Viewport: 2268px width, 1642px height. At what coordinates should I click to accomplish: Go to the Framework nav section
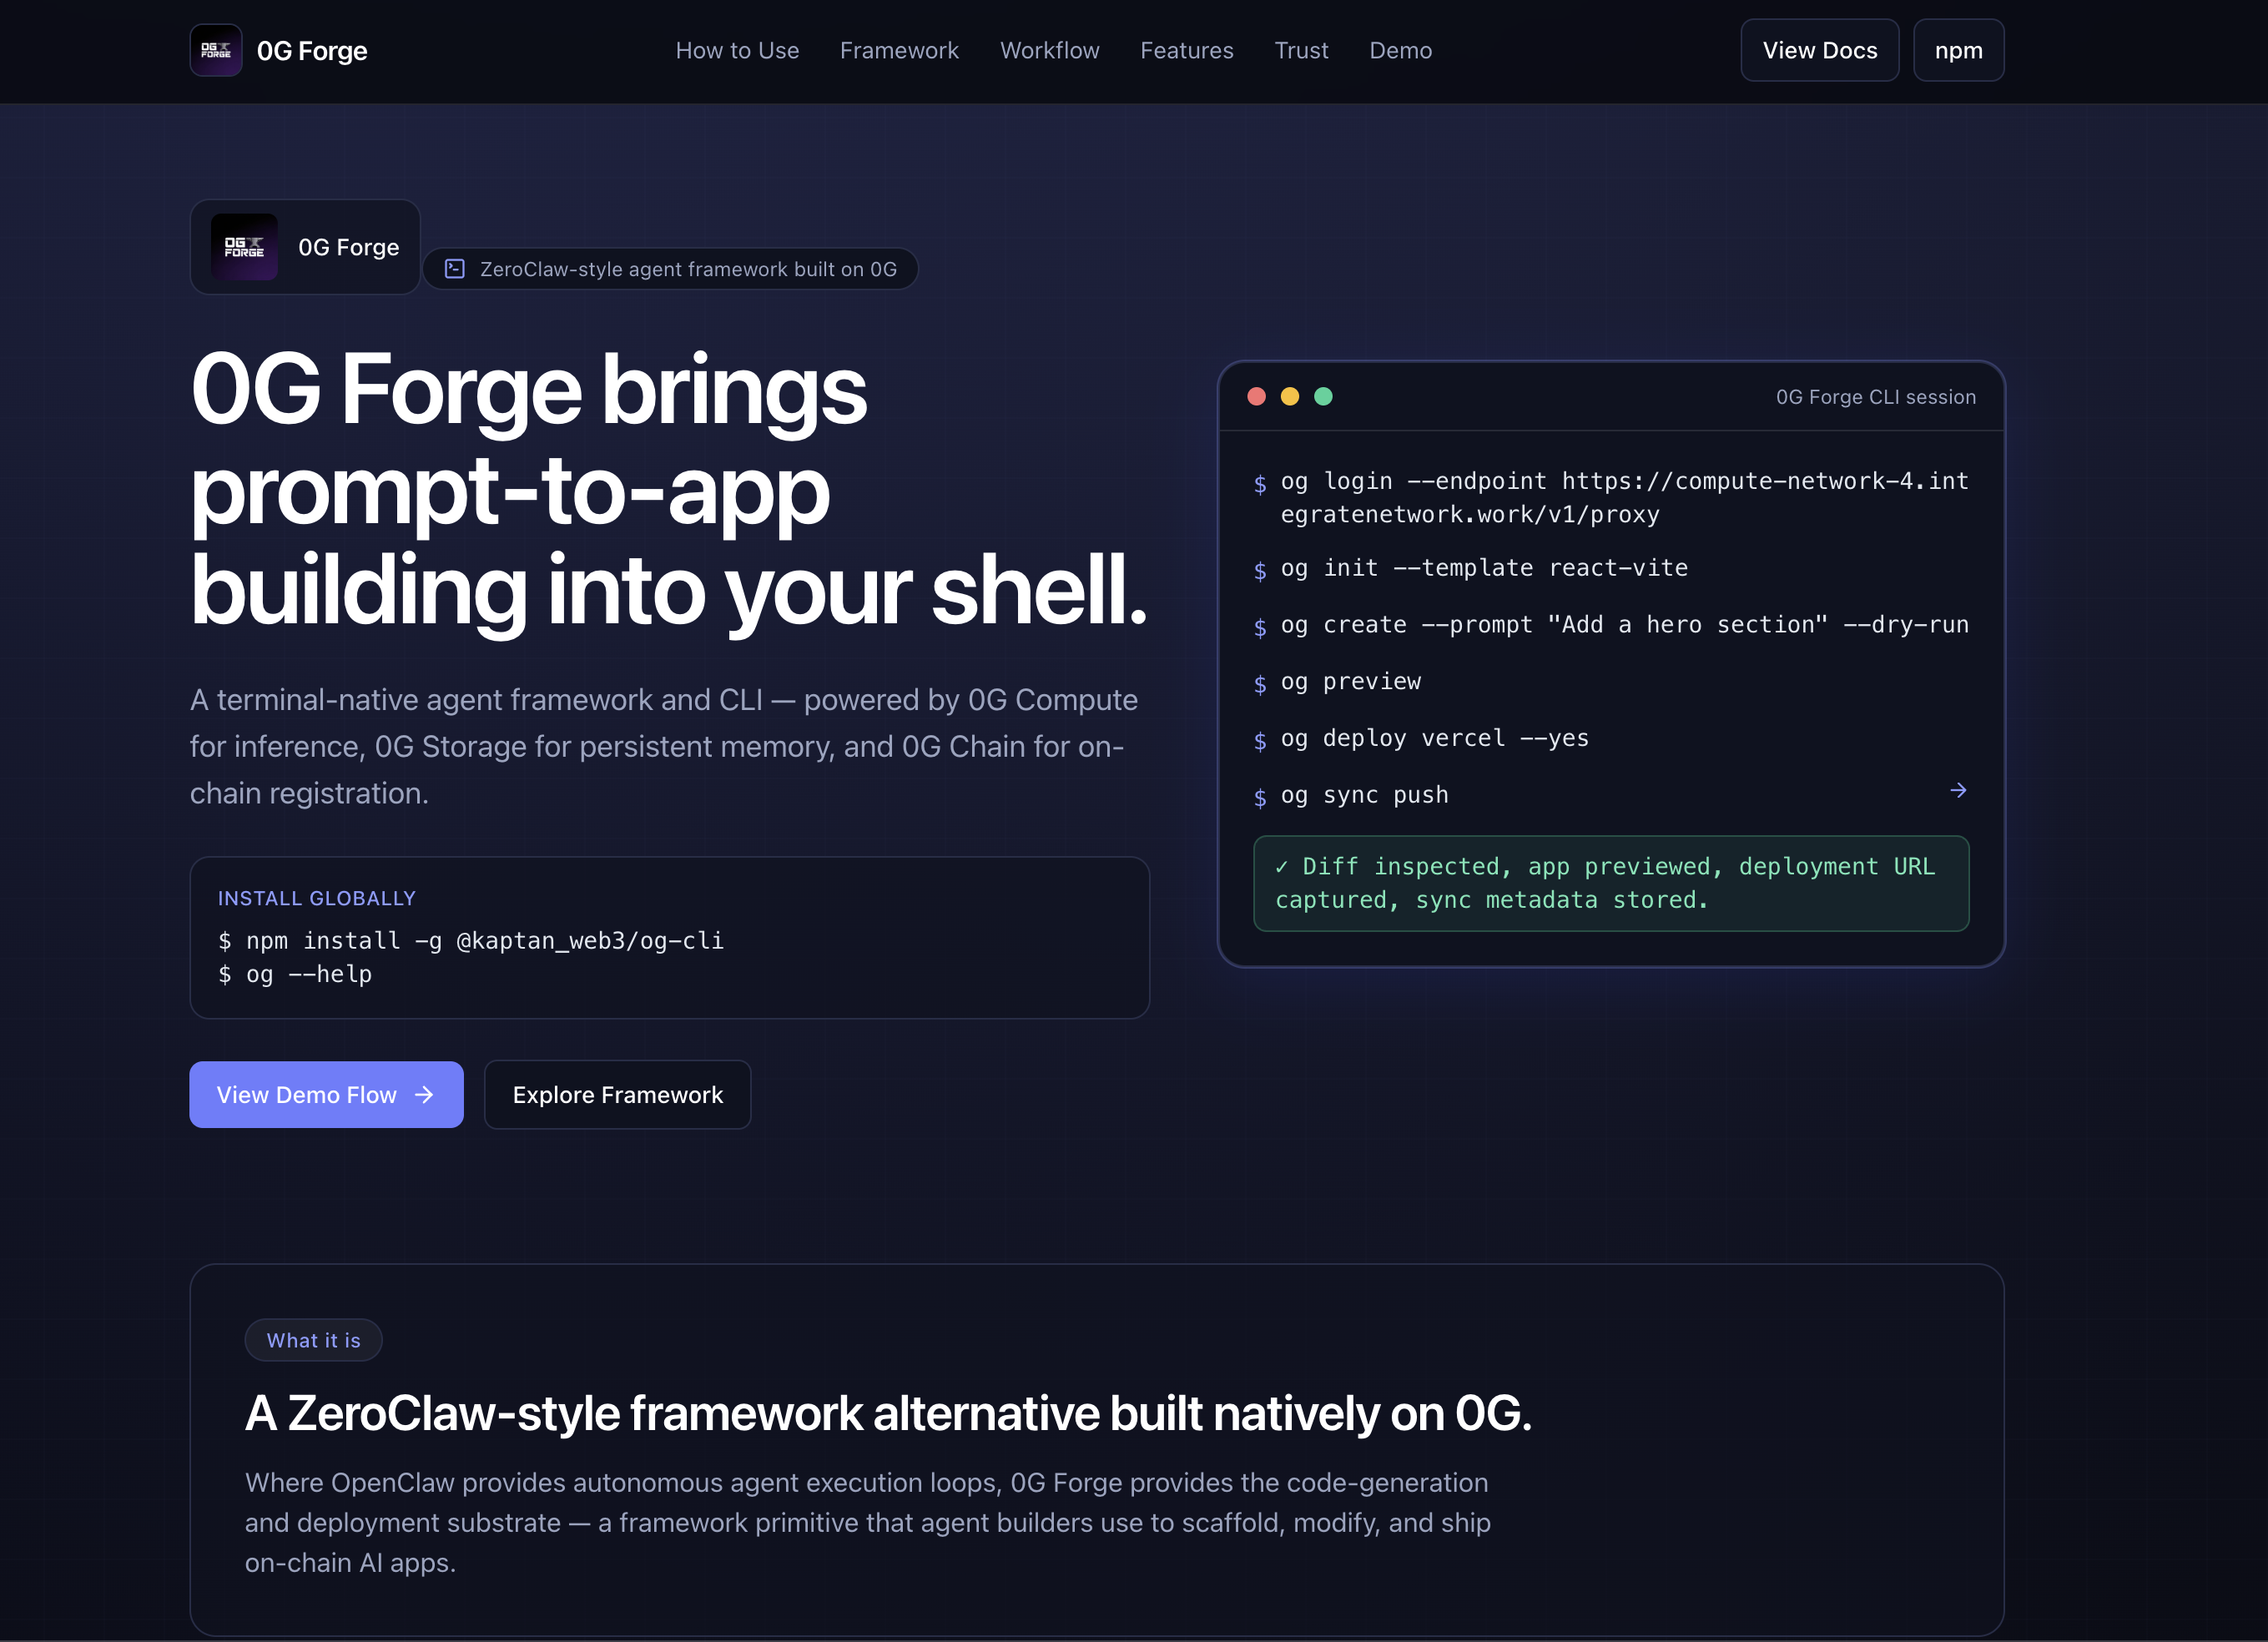899,50
